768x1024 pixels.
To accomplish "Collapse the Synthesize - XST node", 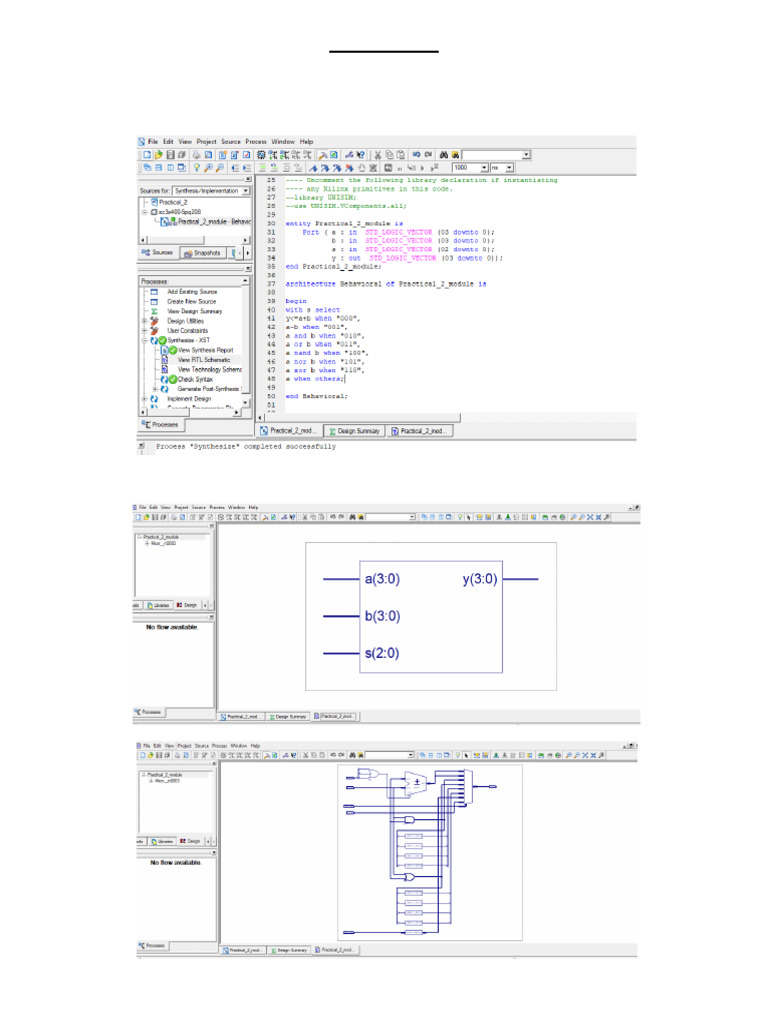I will [x=144, y=341].
